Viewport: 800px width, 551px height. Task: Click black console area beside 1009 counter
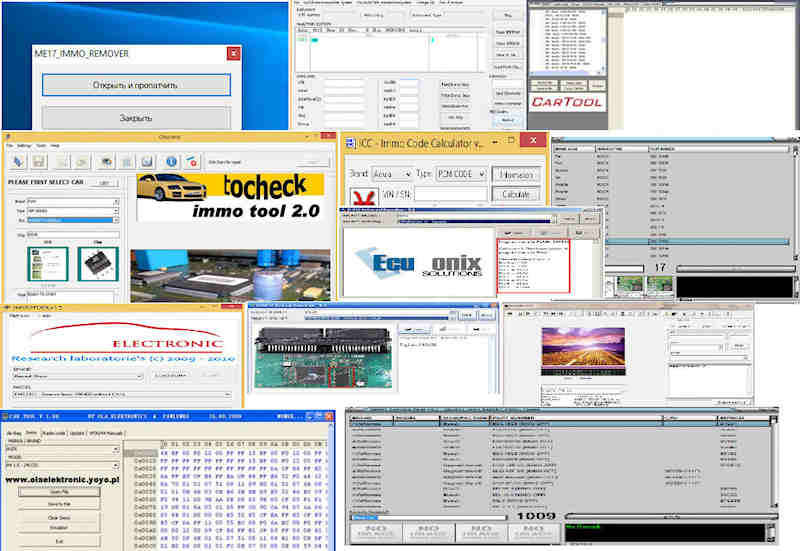[666, 533]
